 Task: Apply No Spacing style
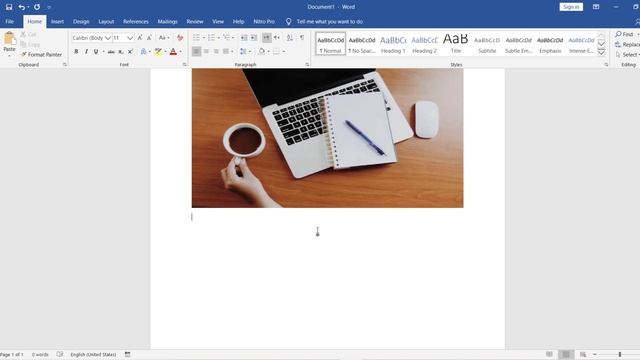coord(362,43)
